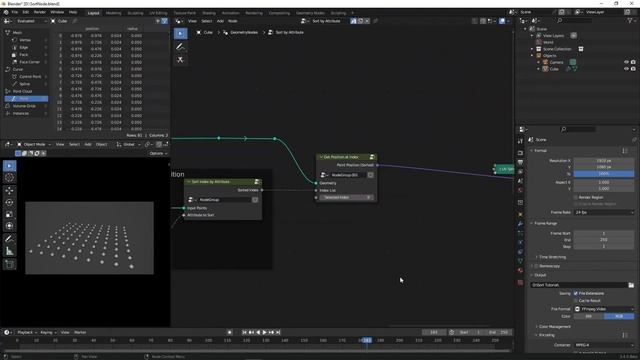The image size is (640, 360).
Task: Click the Resolution percentage slider
Action: pos(604,174)
